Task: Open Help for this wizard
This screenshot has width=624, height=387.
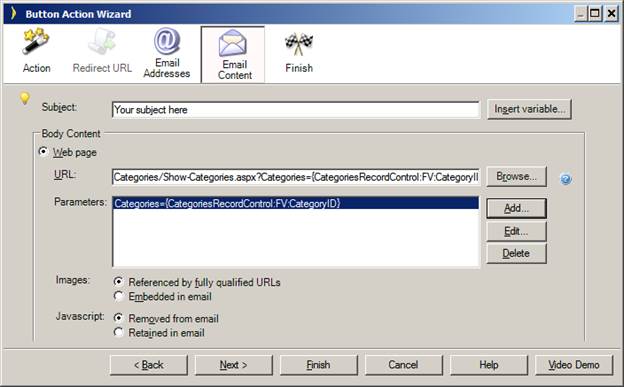Action: point(489,365)
